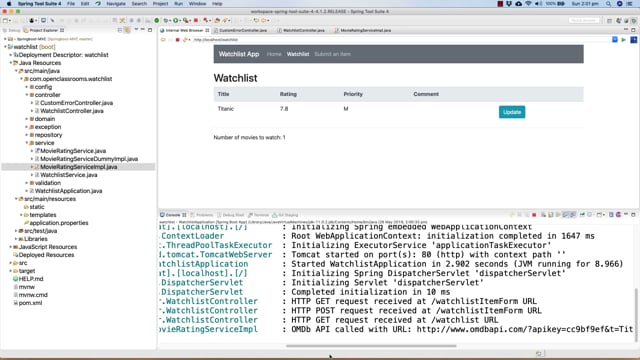This screenshot has width=640, height=360.
Task: Collapse the controller package
Action: [27, 95]
